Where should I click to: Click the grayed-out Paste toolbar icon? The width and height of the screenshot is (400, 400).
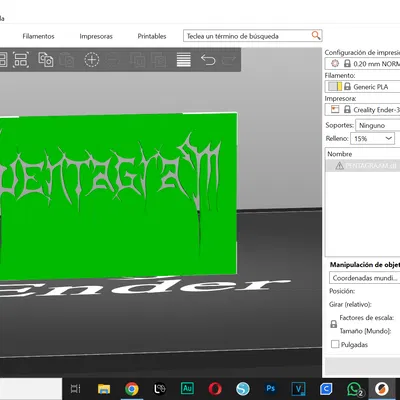(x=67, y=60)
